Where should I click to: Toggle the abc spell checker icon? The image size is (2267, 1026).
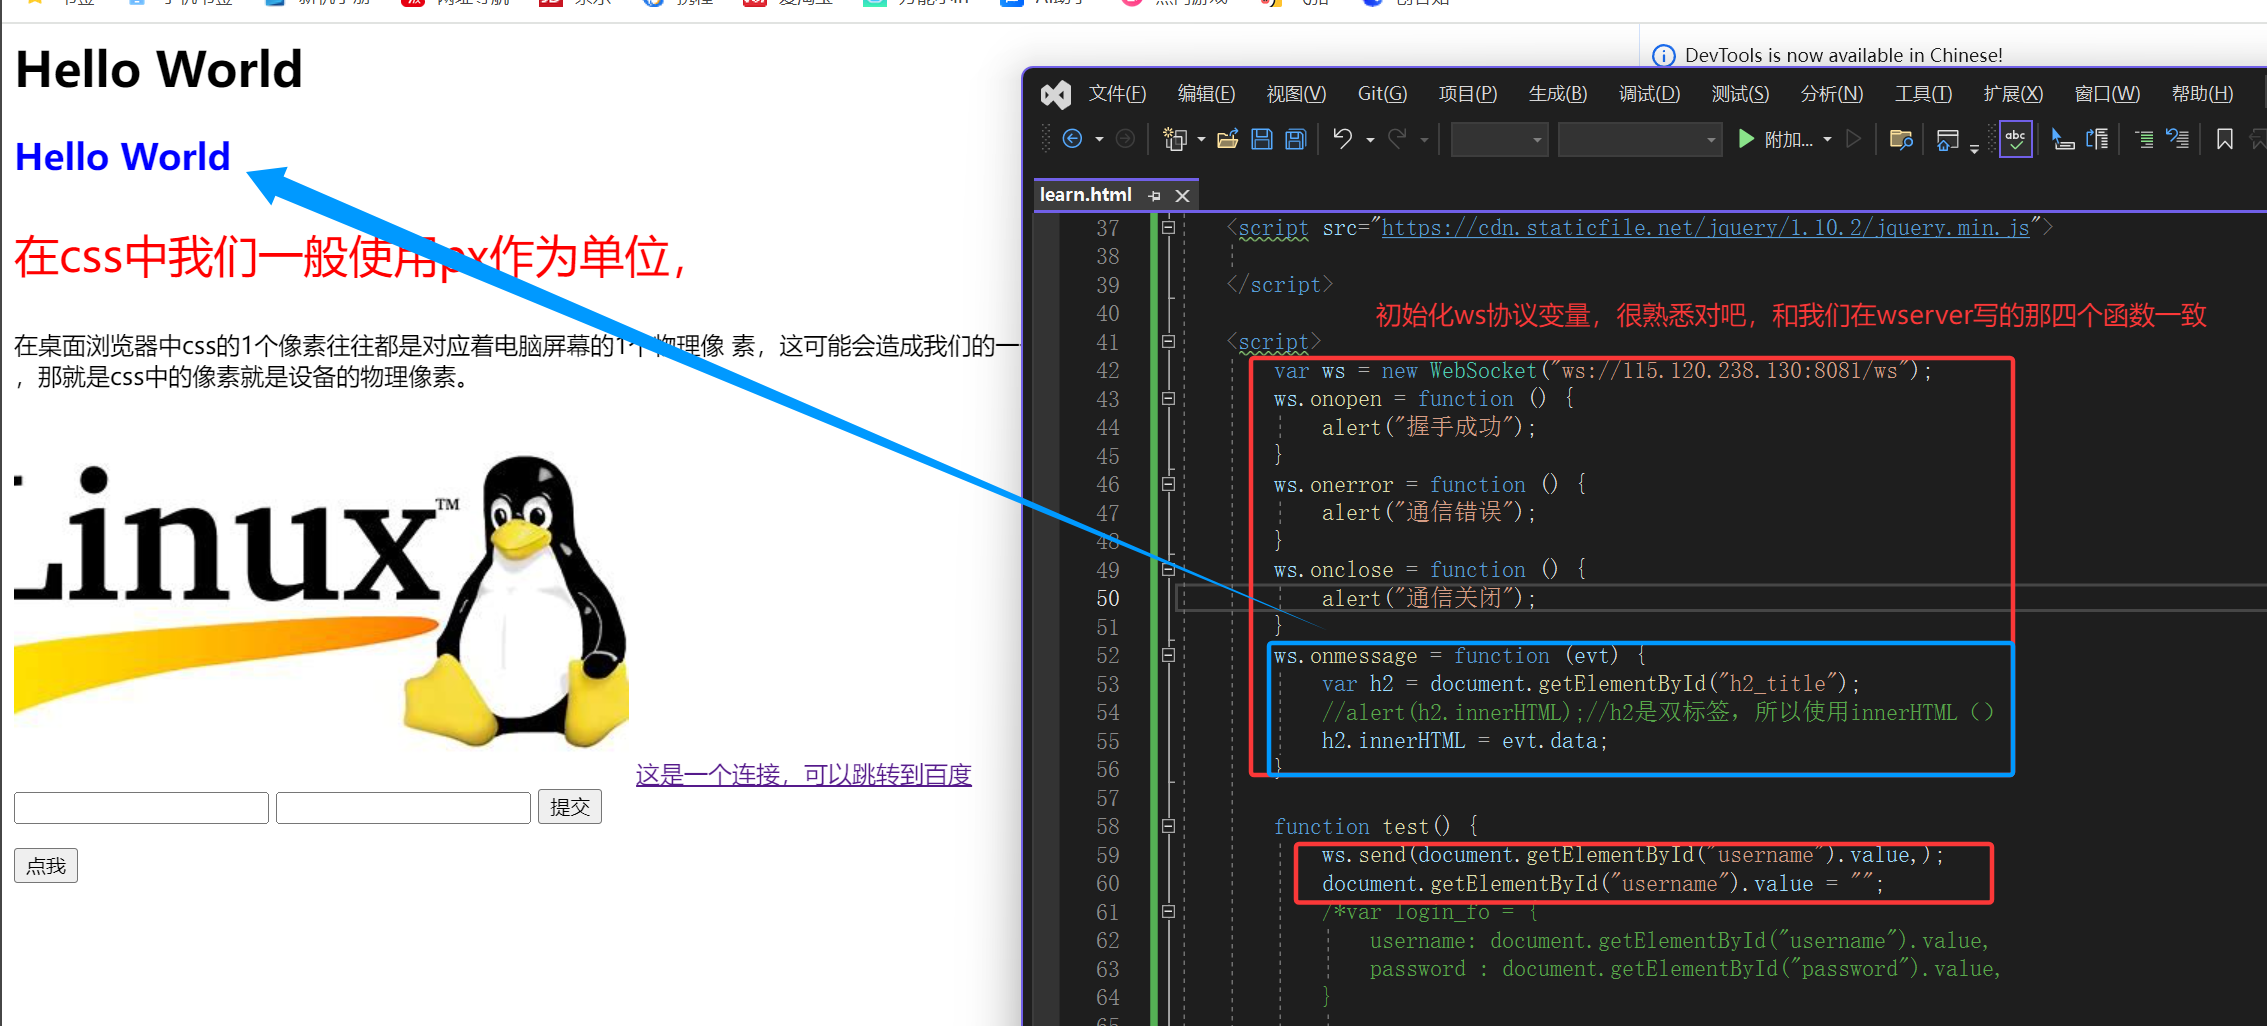point(2015,139)
